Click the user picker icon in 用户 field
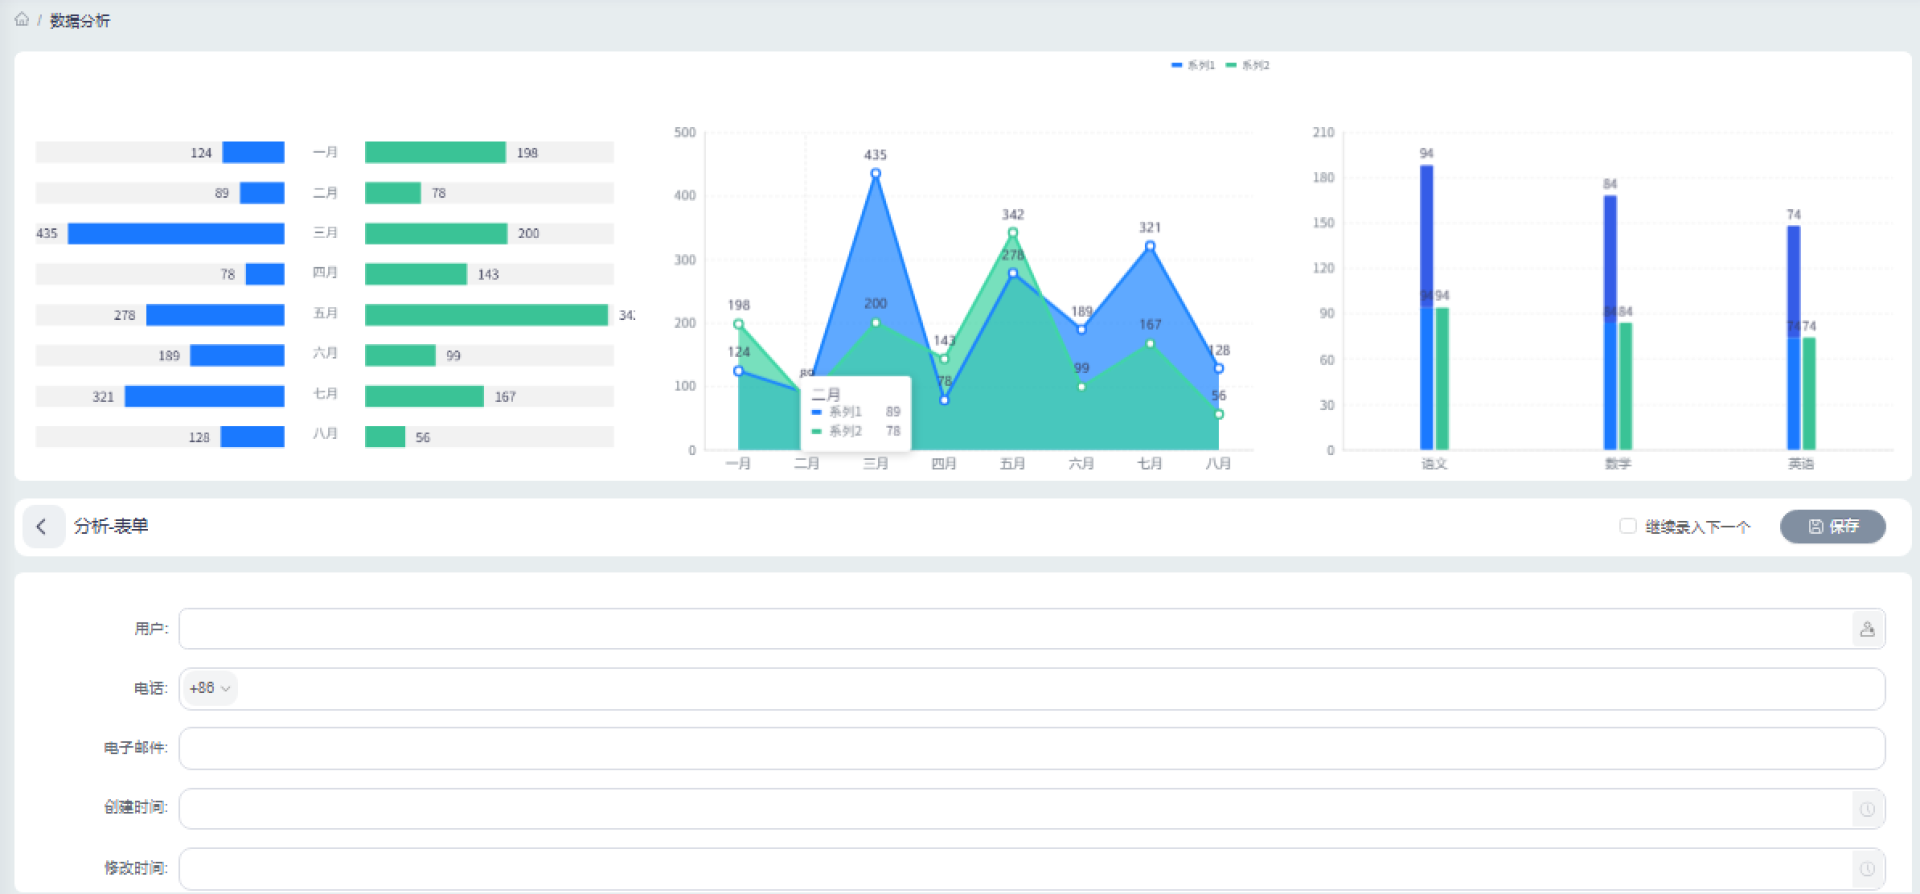Viewport: 1920px width, 894px height. (1866, 629)
